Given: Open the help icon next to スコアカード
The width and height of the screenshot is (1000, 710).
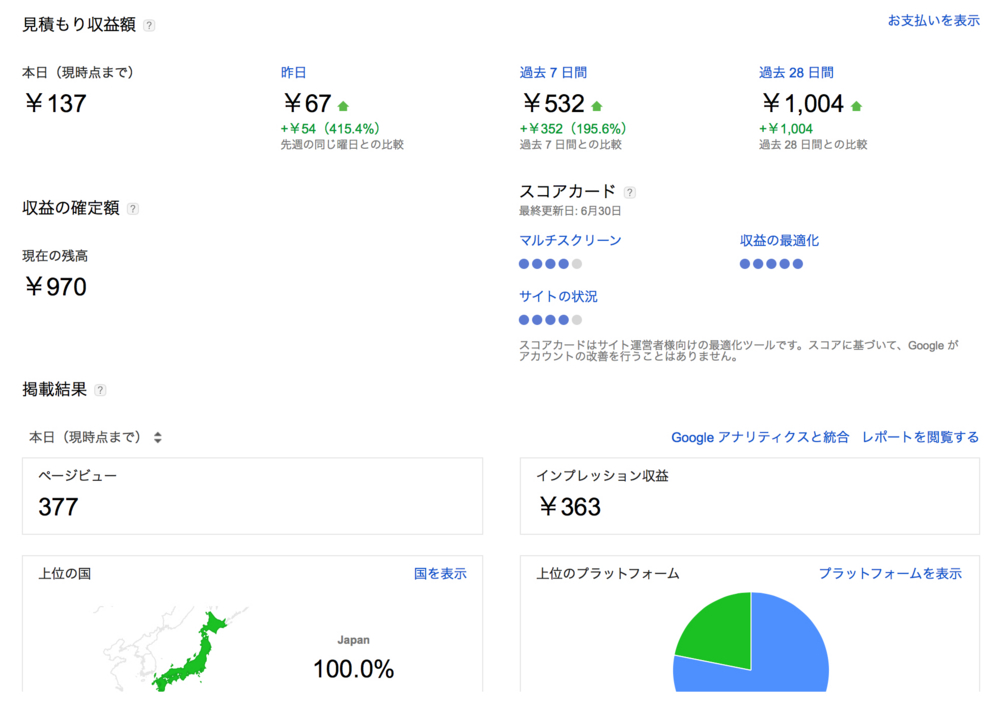Looking at the screenshot, I should click(629, 190).
